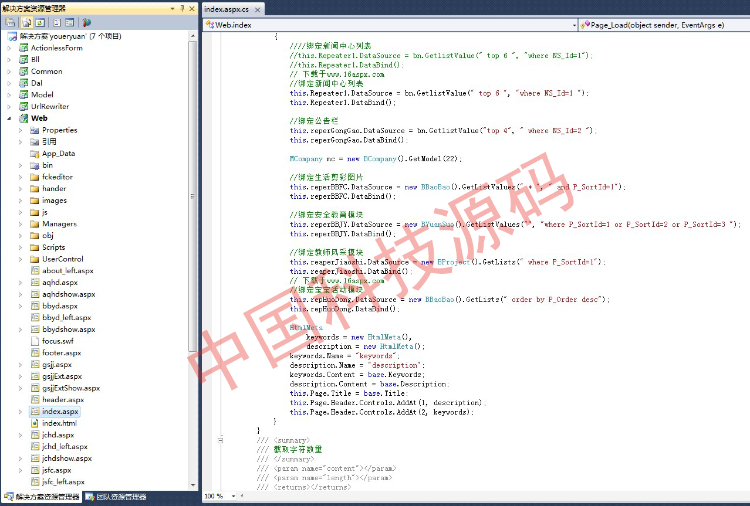Select the js folder row
Screen dimensions: 750x506
[44, 212]
